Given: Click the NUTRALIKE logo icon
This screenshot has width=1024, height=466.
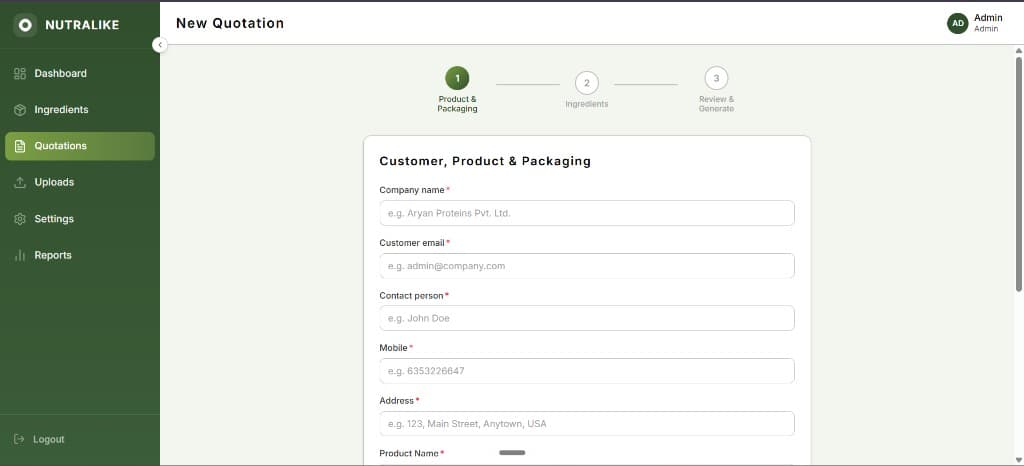Looking at the screenshot, I should pos(25,25).
